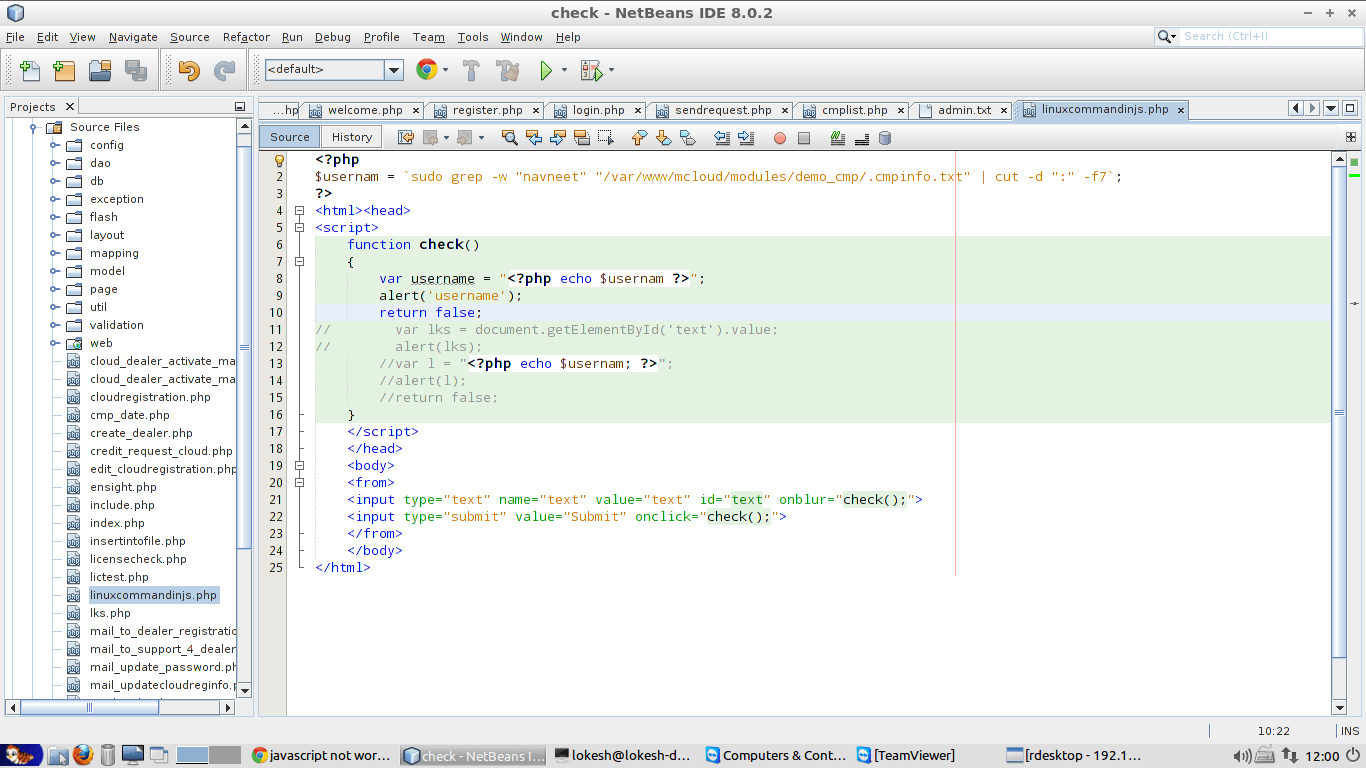This screenshot has height=768, width=1366.
Task: Toggle Source view button
Action: coord(290,137)
